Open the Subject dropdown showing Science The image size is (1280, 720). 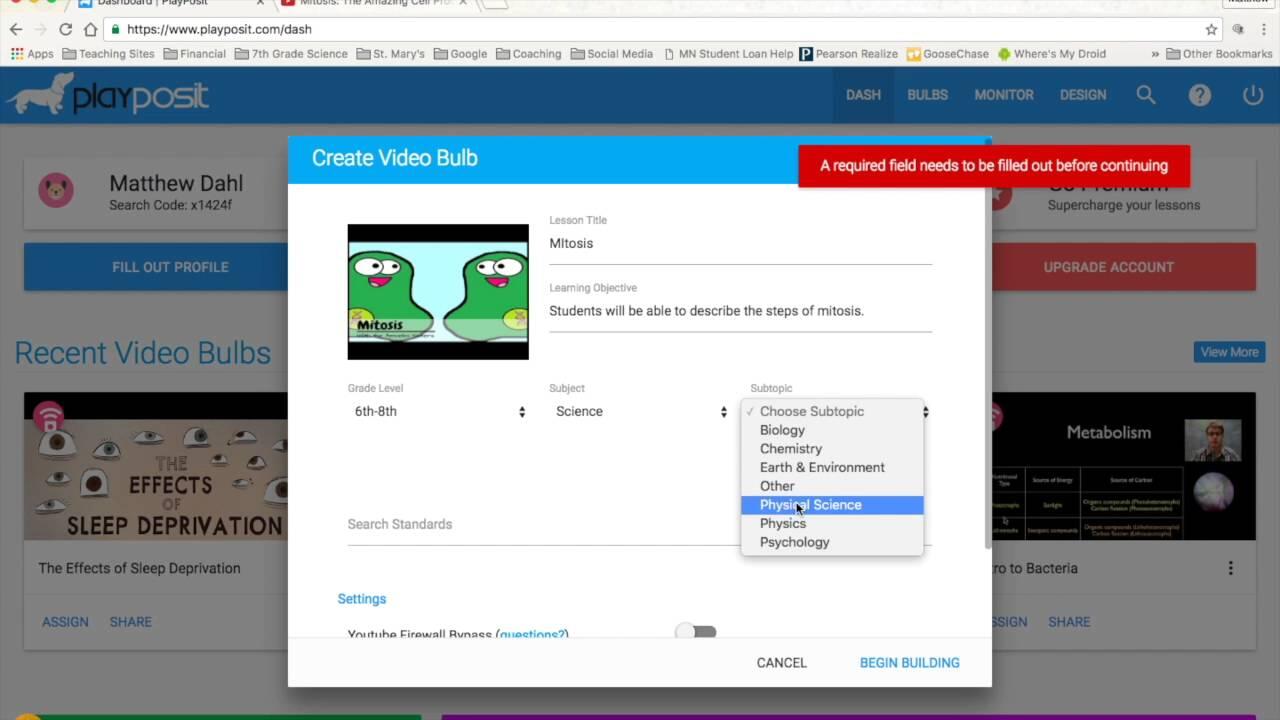point(640,411)
